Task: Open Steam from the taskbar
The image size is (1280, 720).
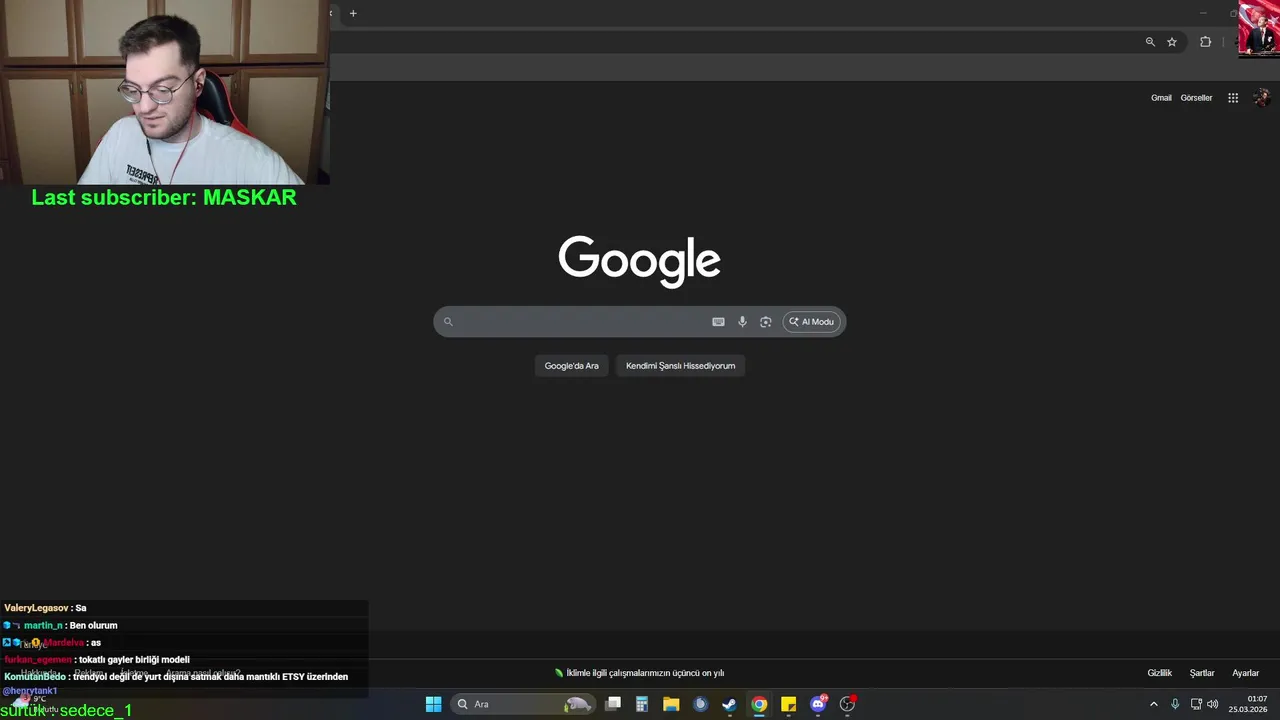Action: (729, 704)
